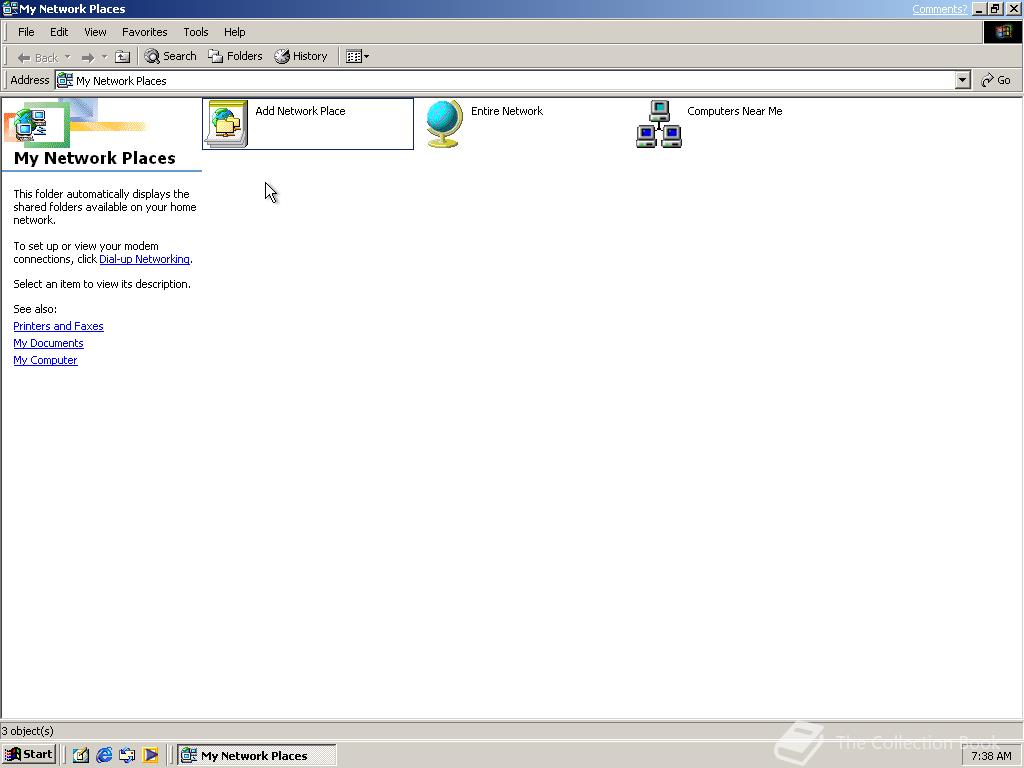Click the Forward arrow button
This screenshot has height=768, width=1024.
point(88,57)
